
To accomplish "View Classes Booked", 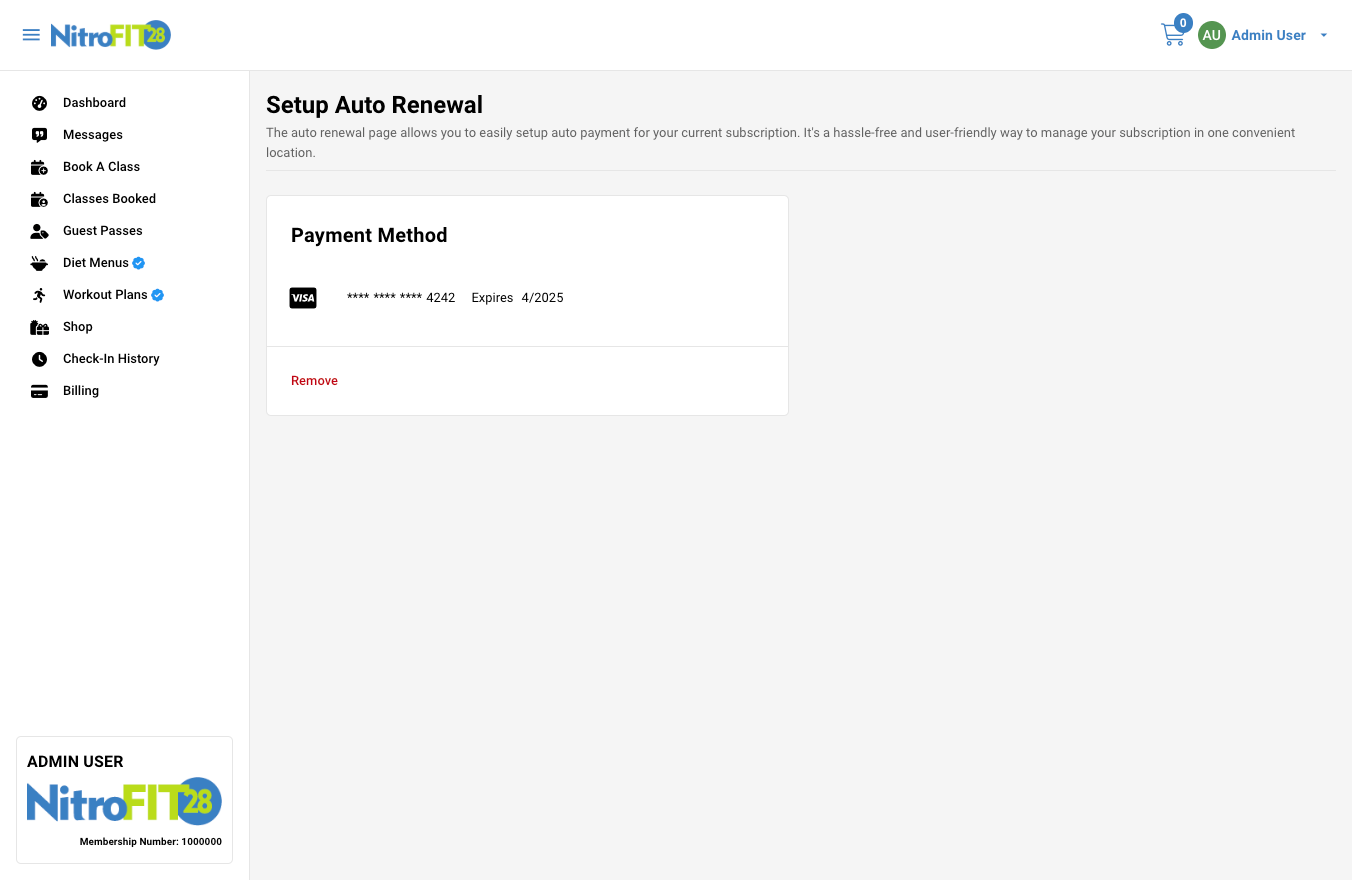I will 109,198.
